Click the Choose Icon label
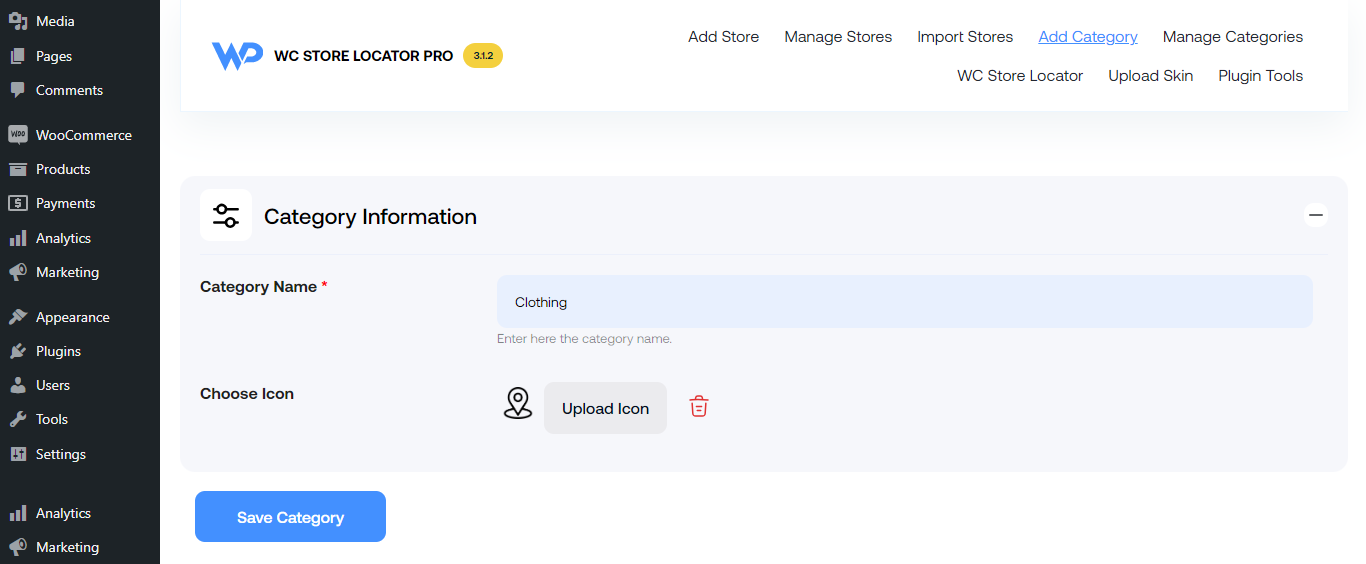This screenshot has height=564, width=1366. point(247,394)
